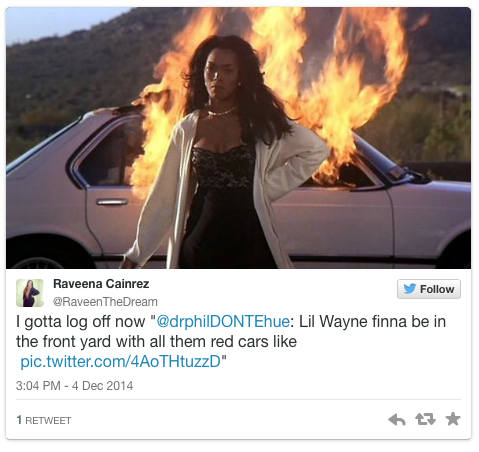Click the hillside sky corner of photo

click(50, 22)
